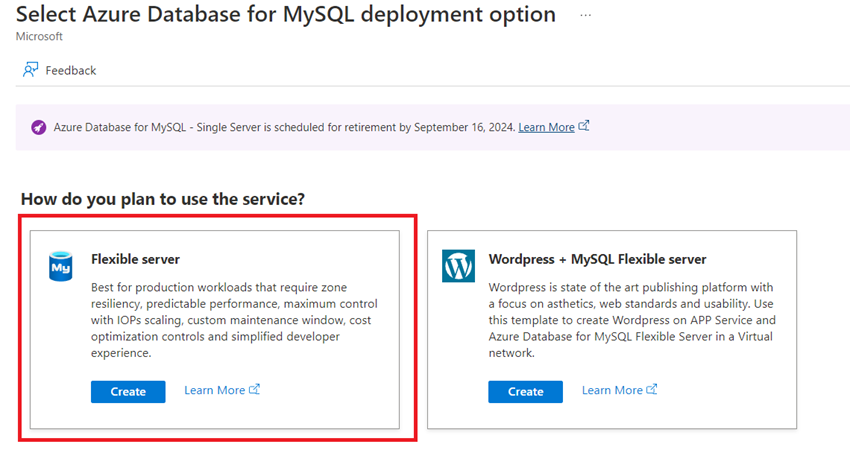
Task: Click the Single Server retirement notice text
Action: tap(284, 127)
